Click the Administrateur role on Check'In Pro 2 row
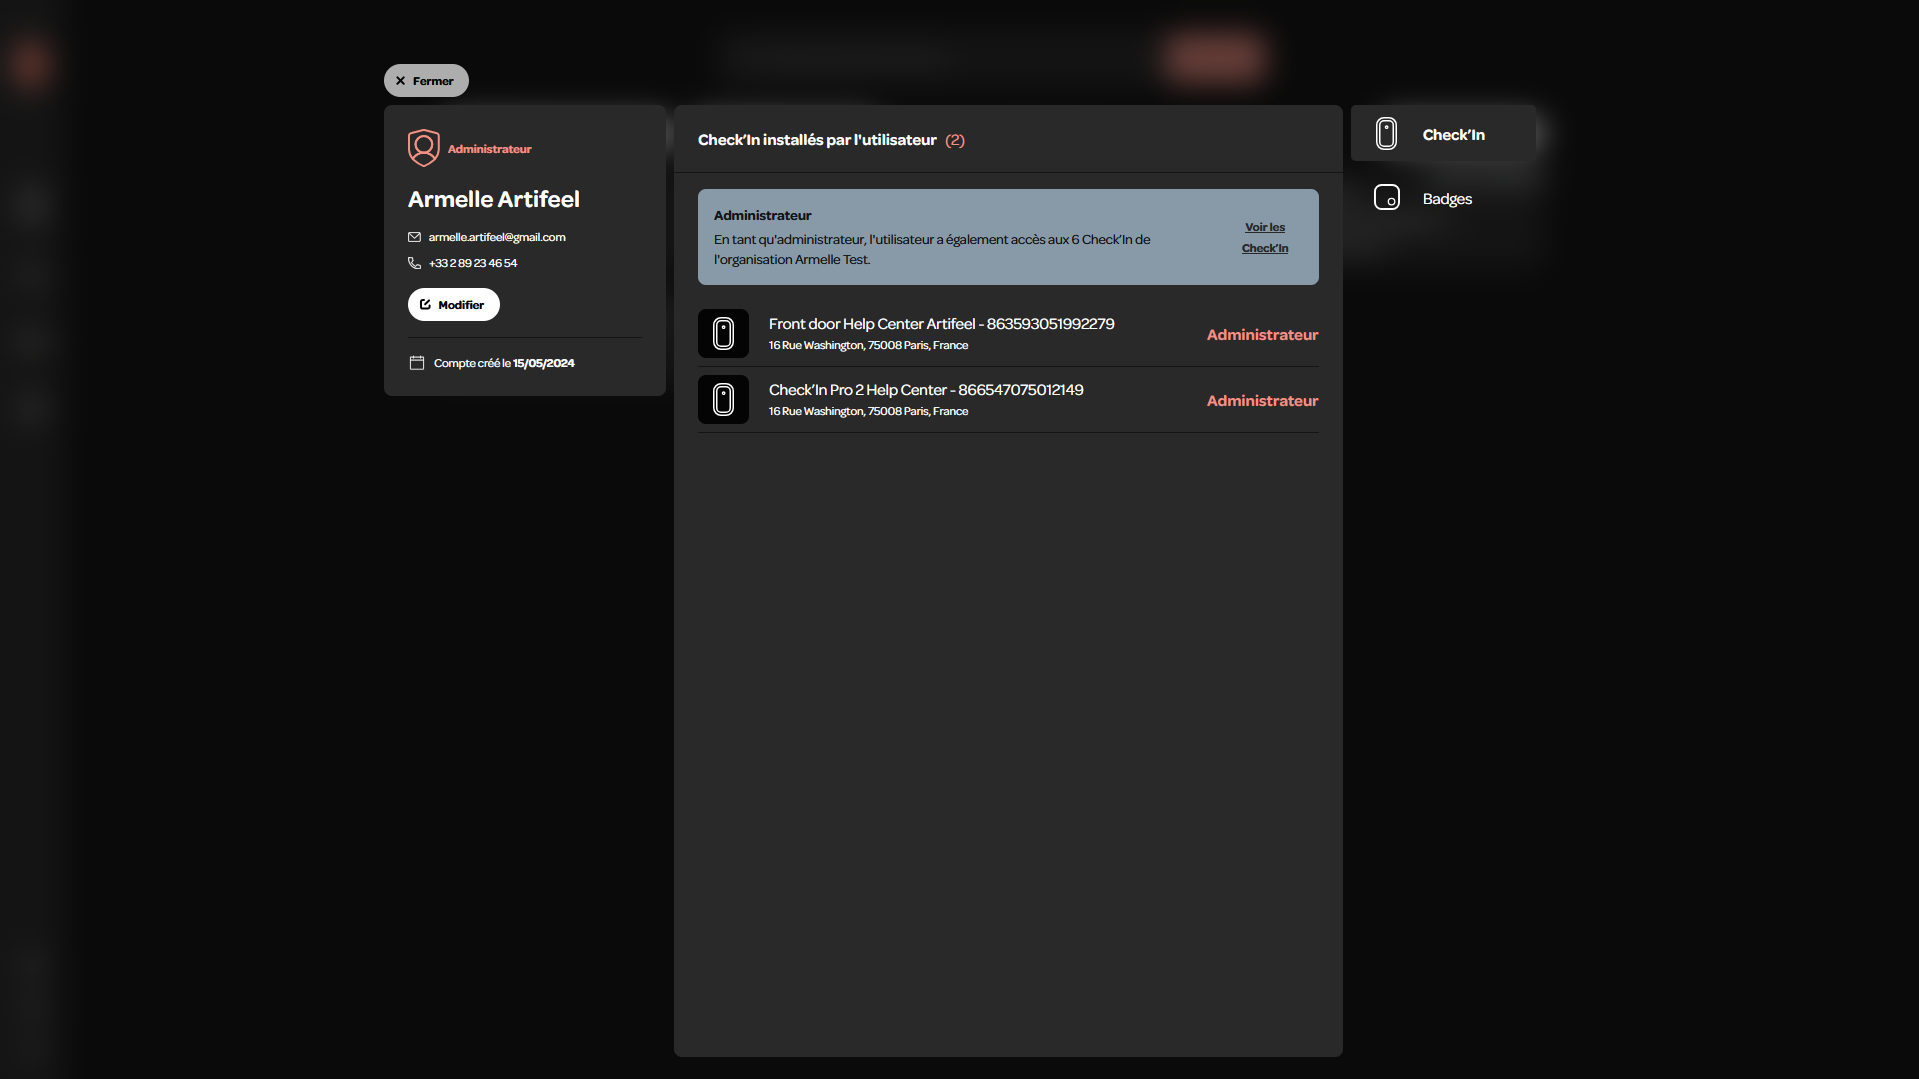Screen dimensions: 1919x1079 coord(1262,401)
